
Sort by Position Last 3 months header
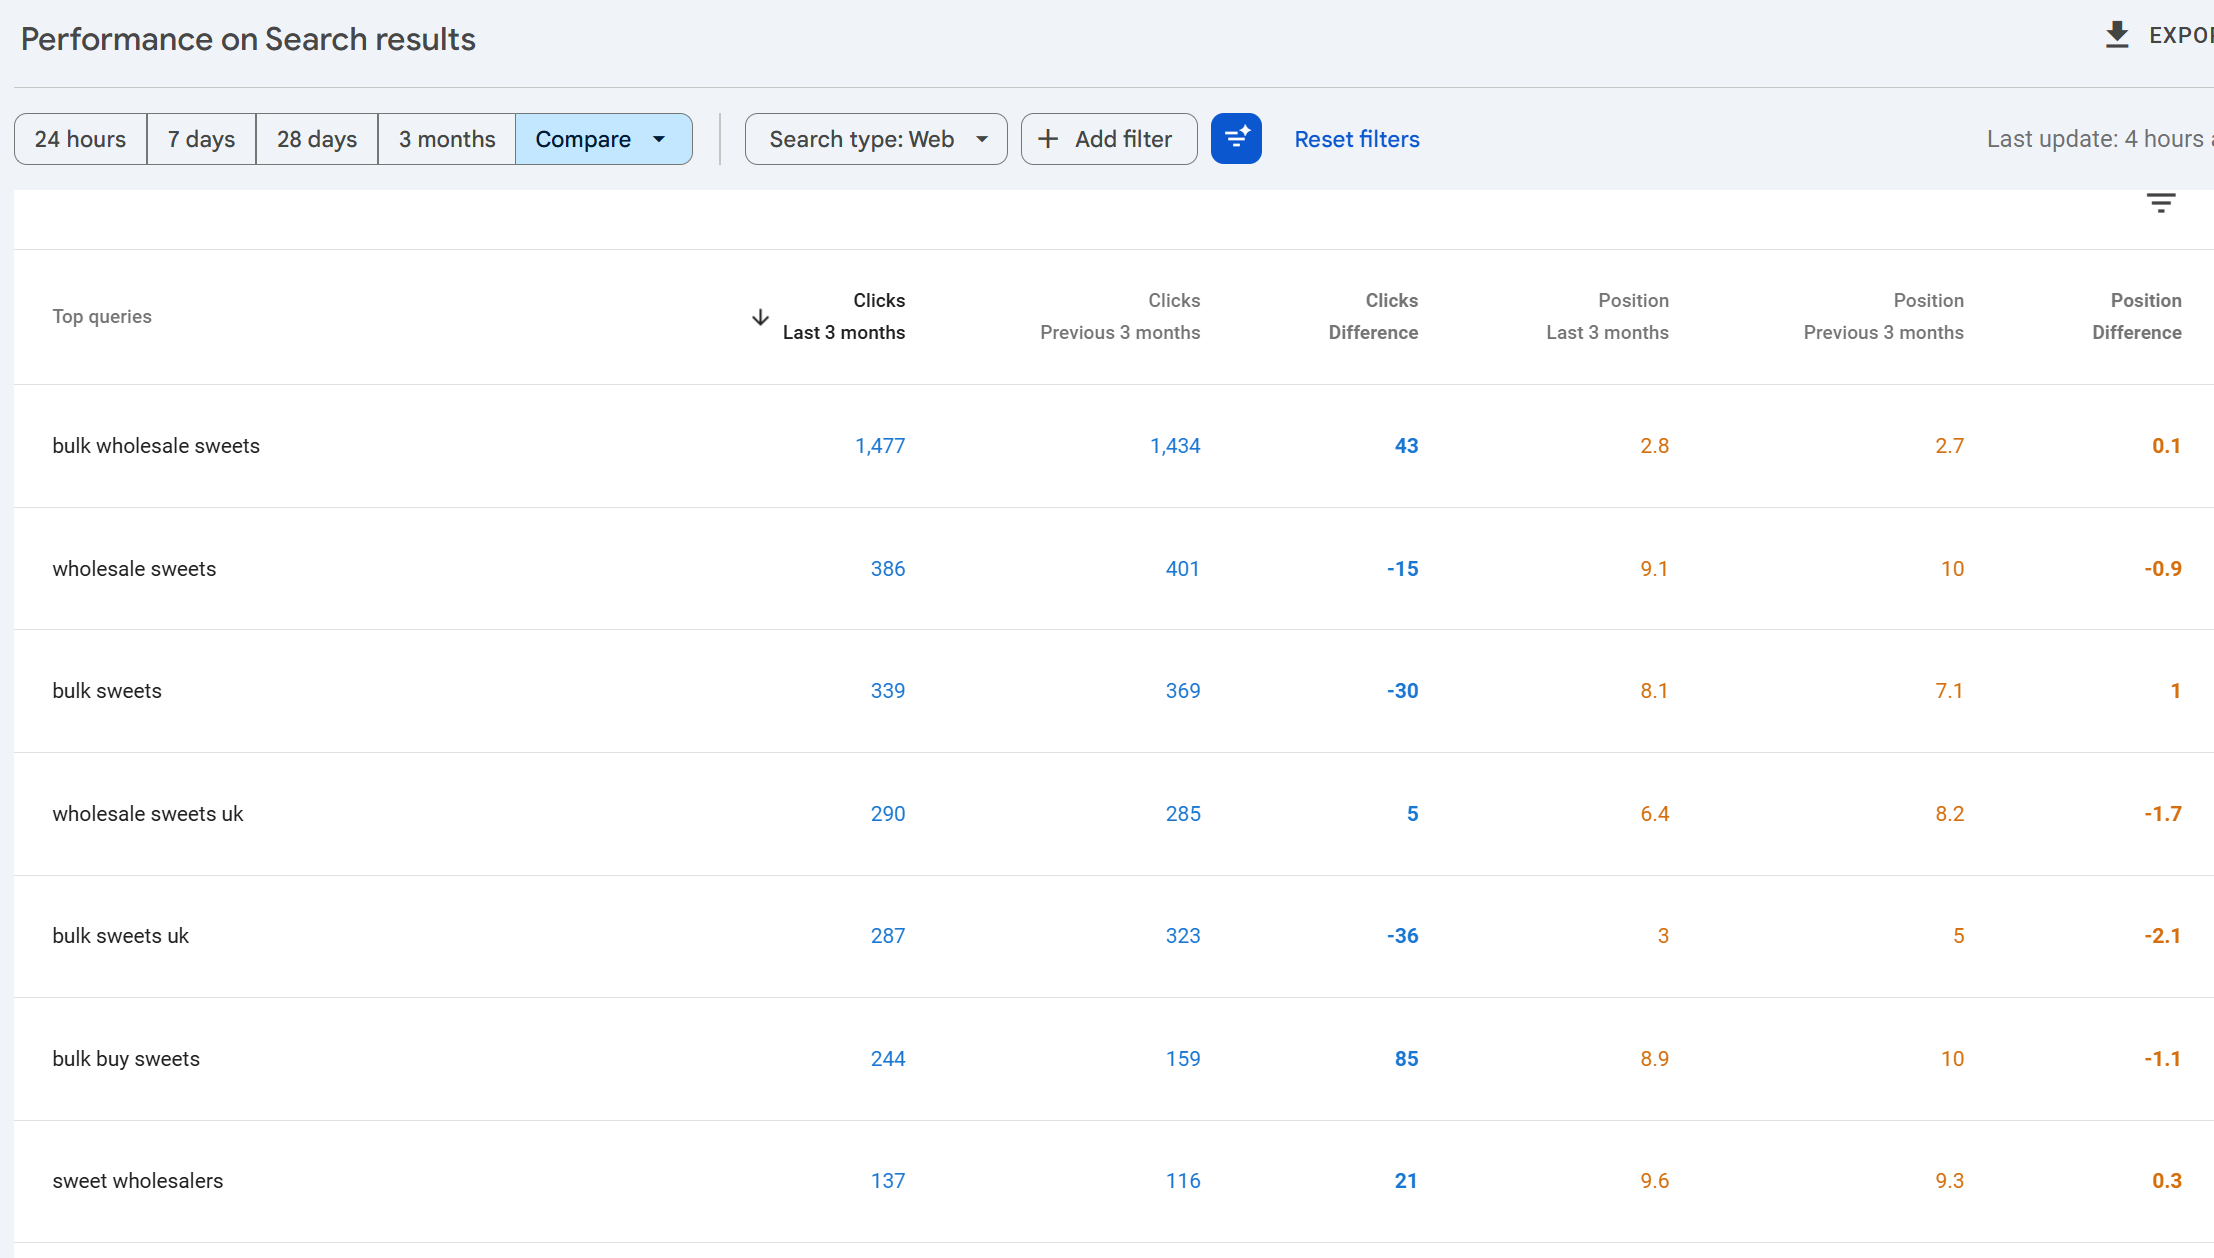coord(1606,316)
